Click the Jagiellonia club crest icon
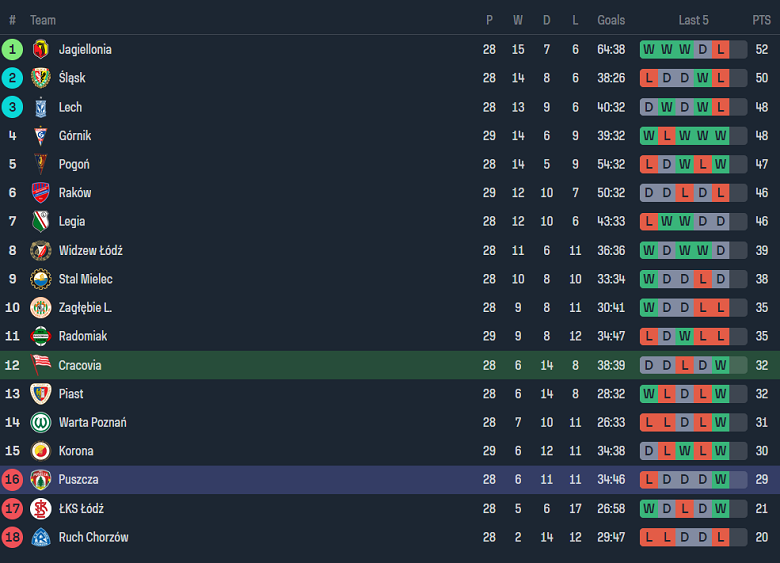 [x=40, y=49]
